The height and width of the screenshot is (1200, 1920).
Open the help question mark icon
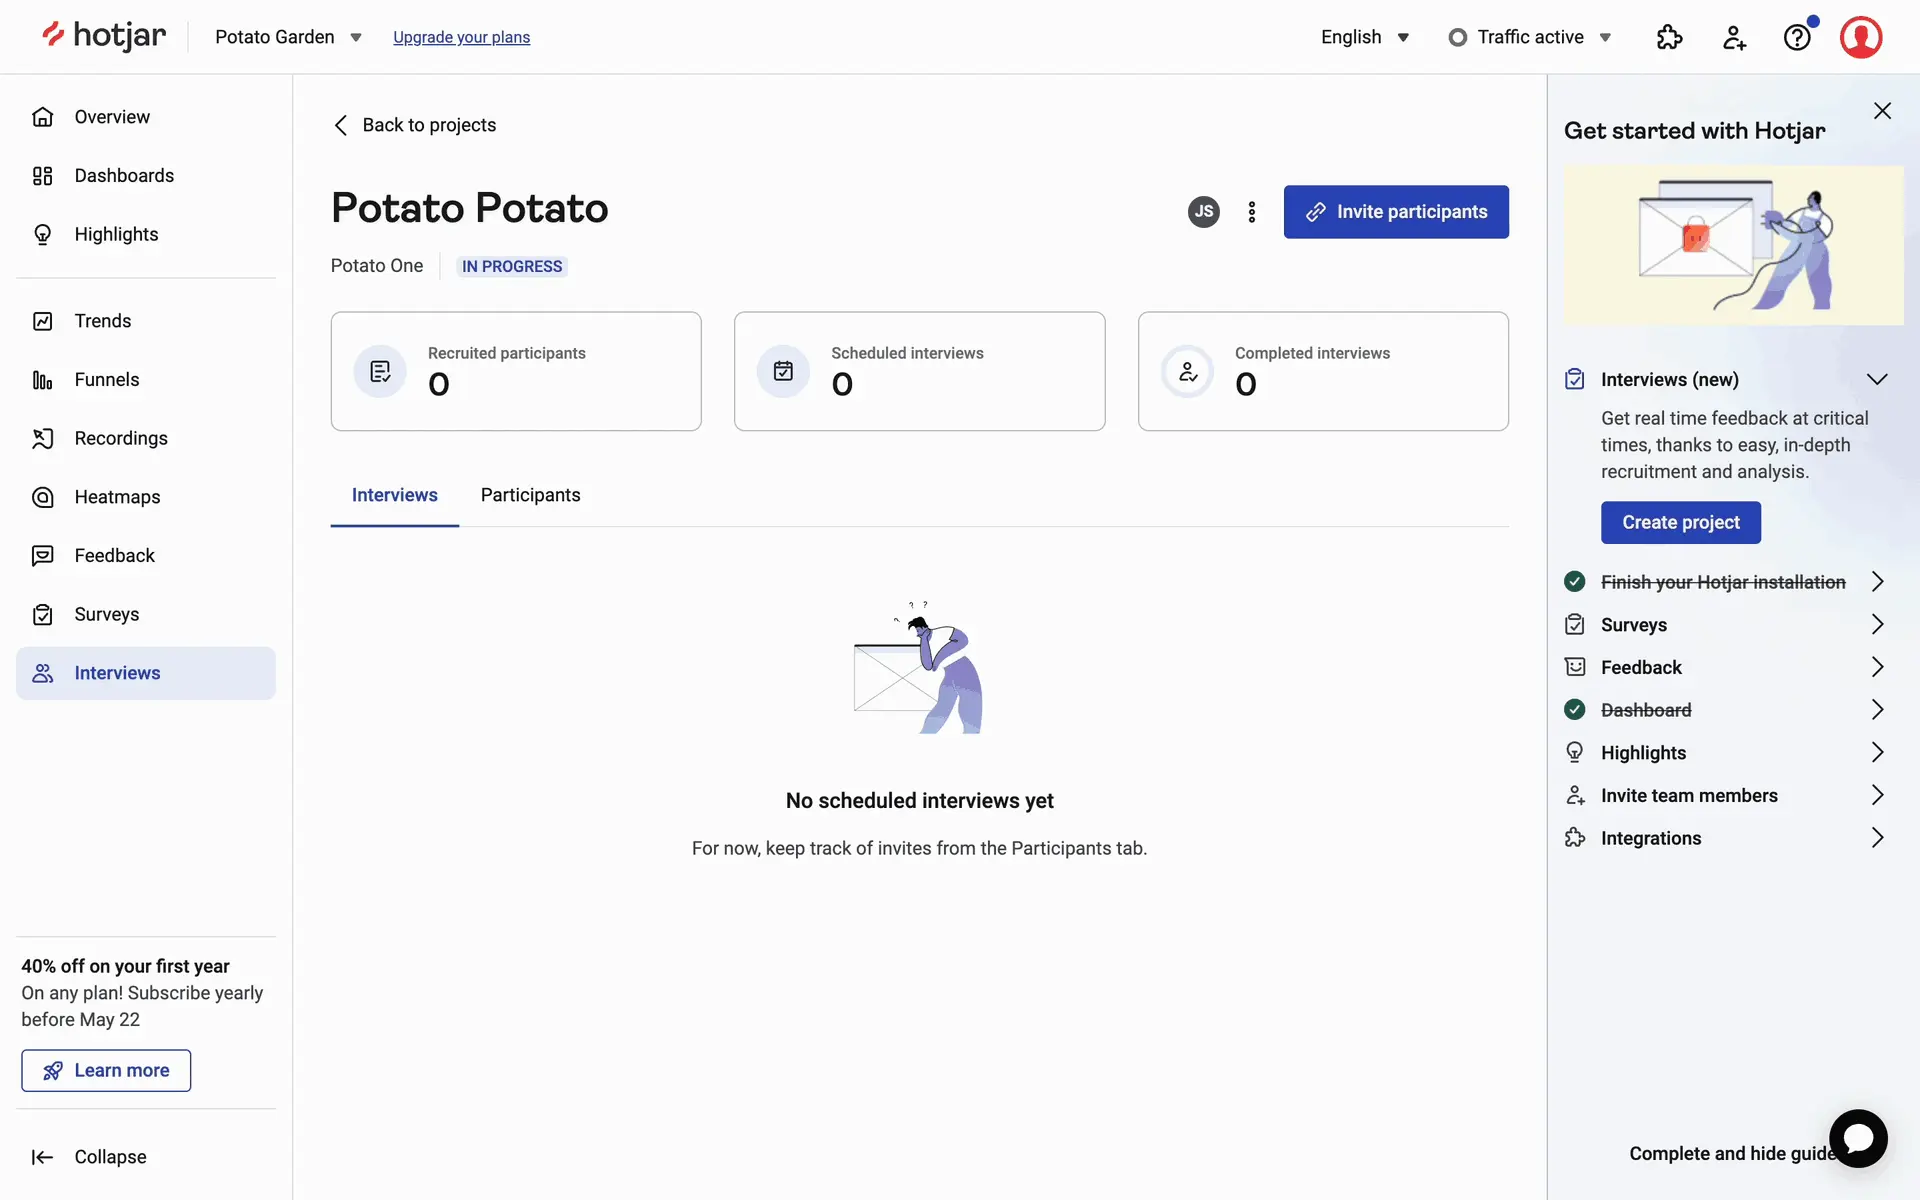1797,37
